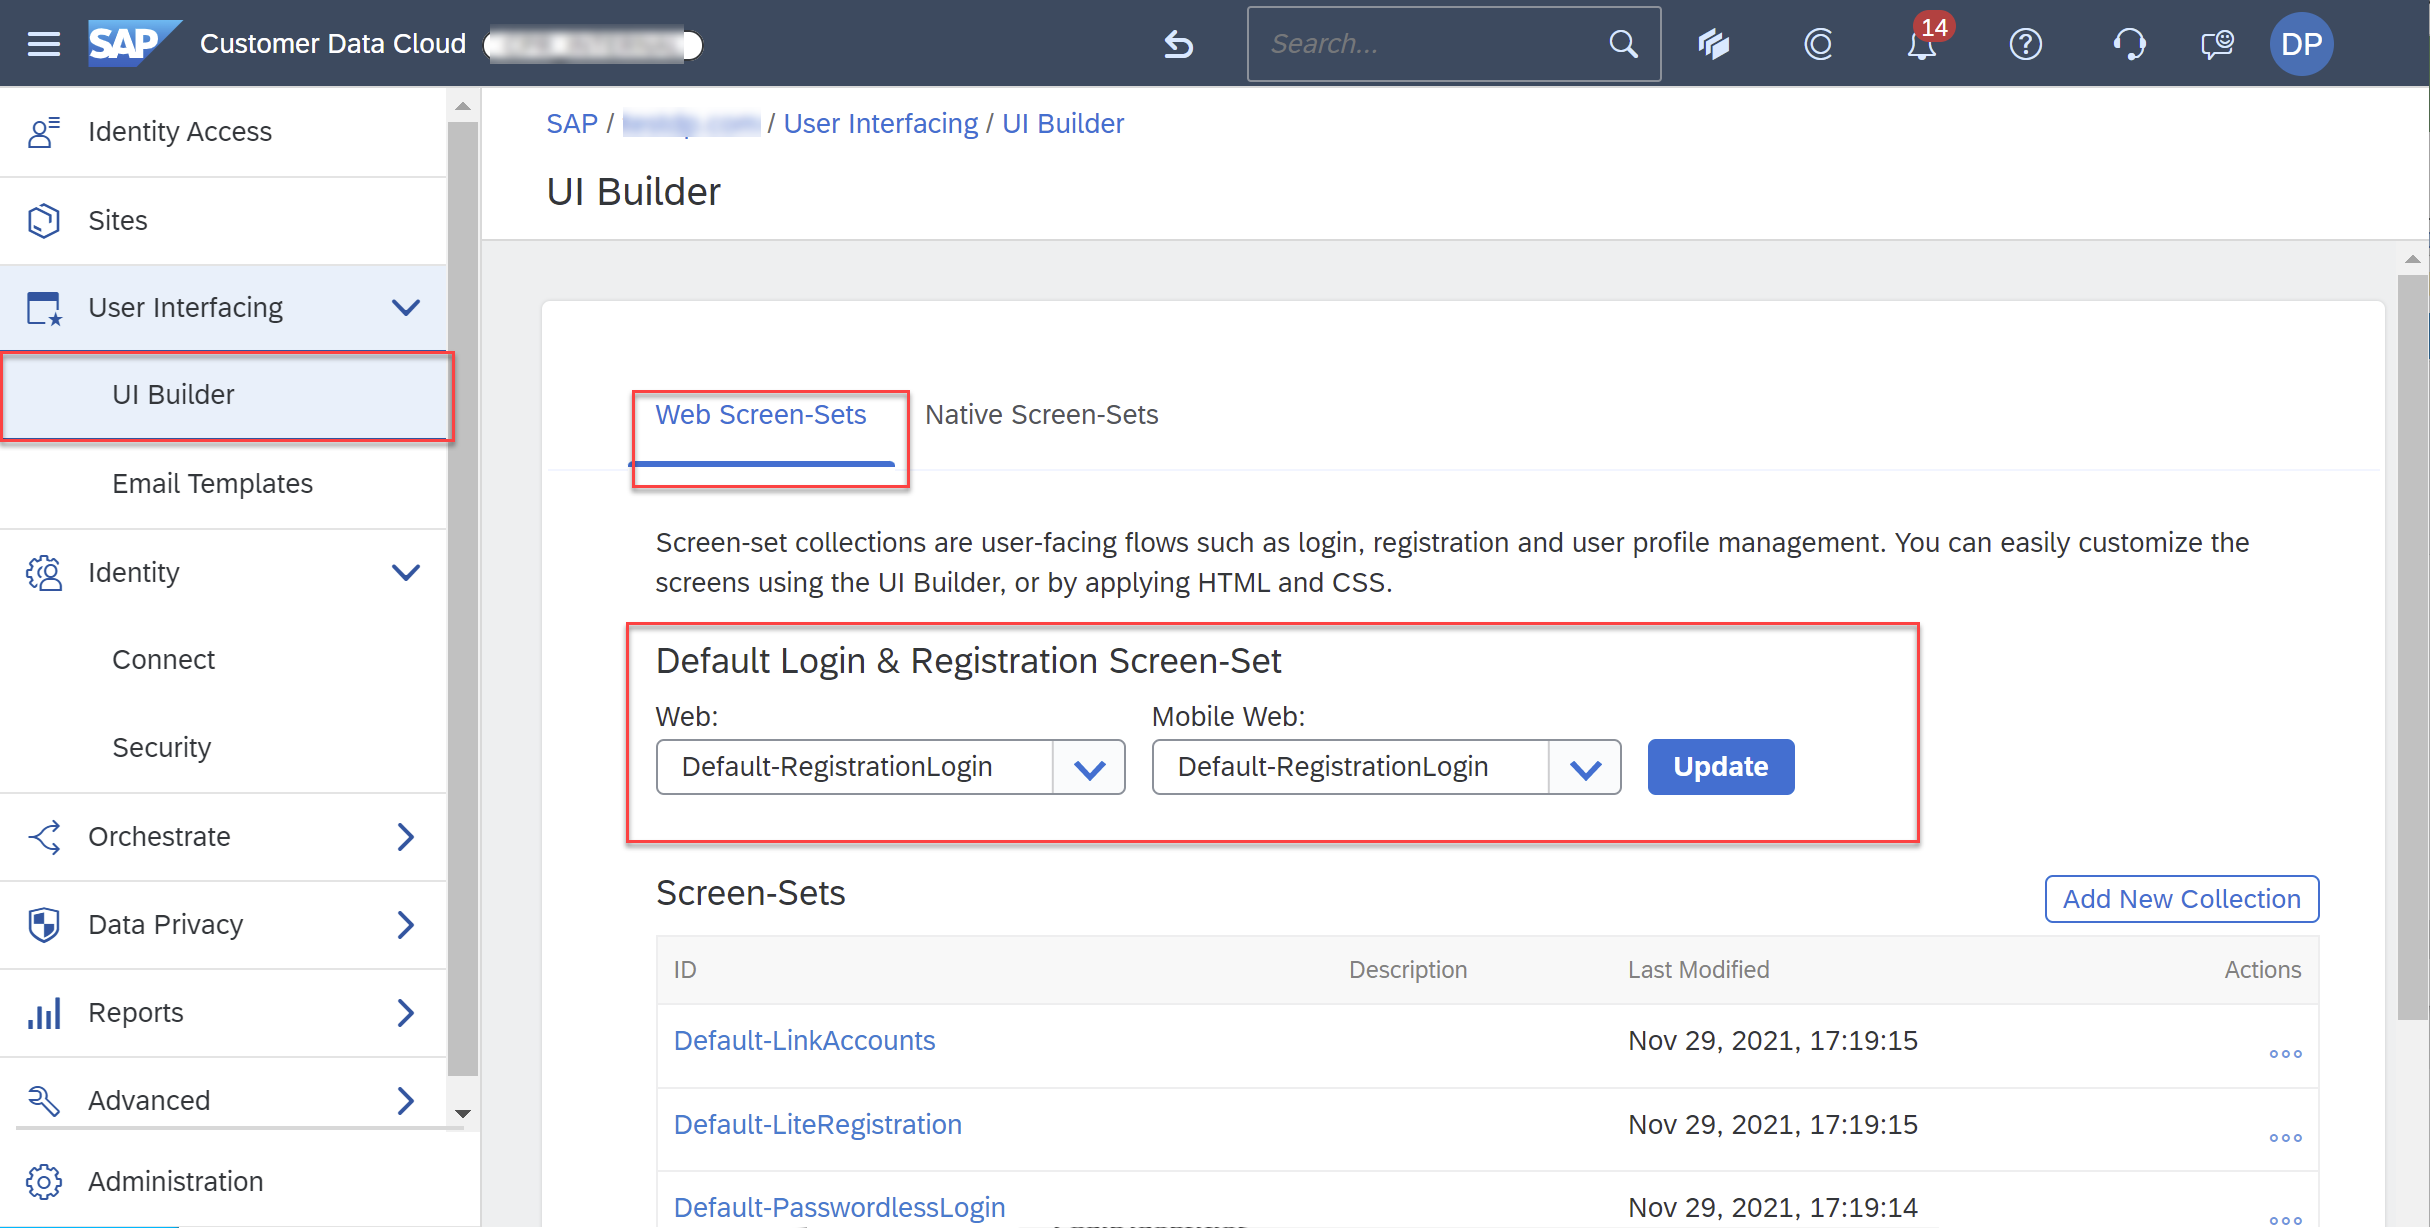Open Default-LinkAccounts screen-set link
This screenshot has width=2430, height=1228.
click(x=804, y=1041)
